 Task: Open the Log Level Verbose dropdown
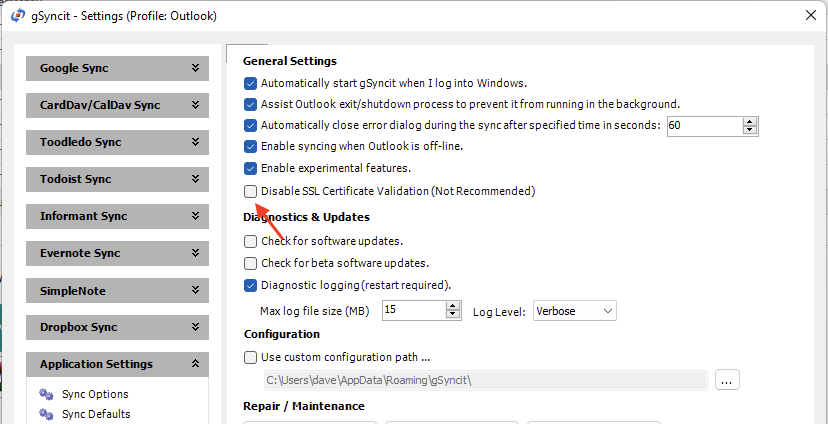pyautogui.click(x=575, y=311)
